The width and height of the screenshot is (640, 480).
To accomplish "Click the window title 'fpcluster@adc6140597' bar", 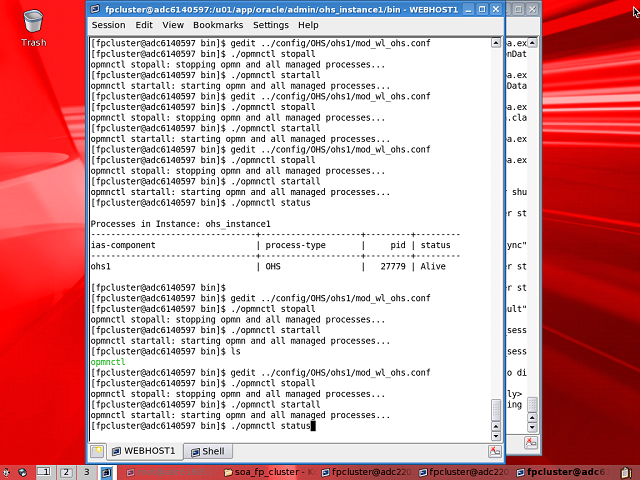I will point(281,9).
